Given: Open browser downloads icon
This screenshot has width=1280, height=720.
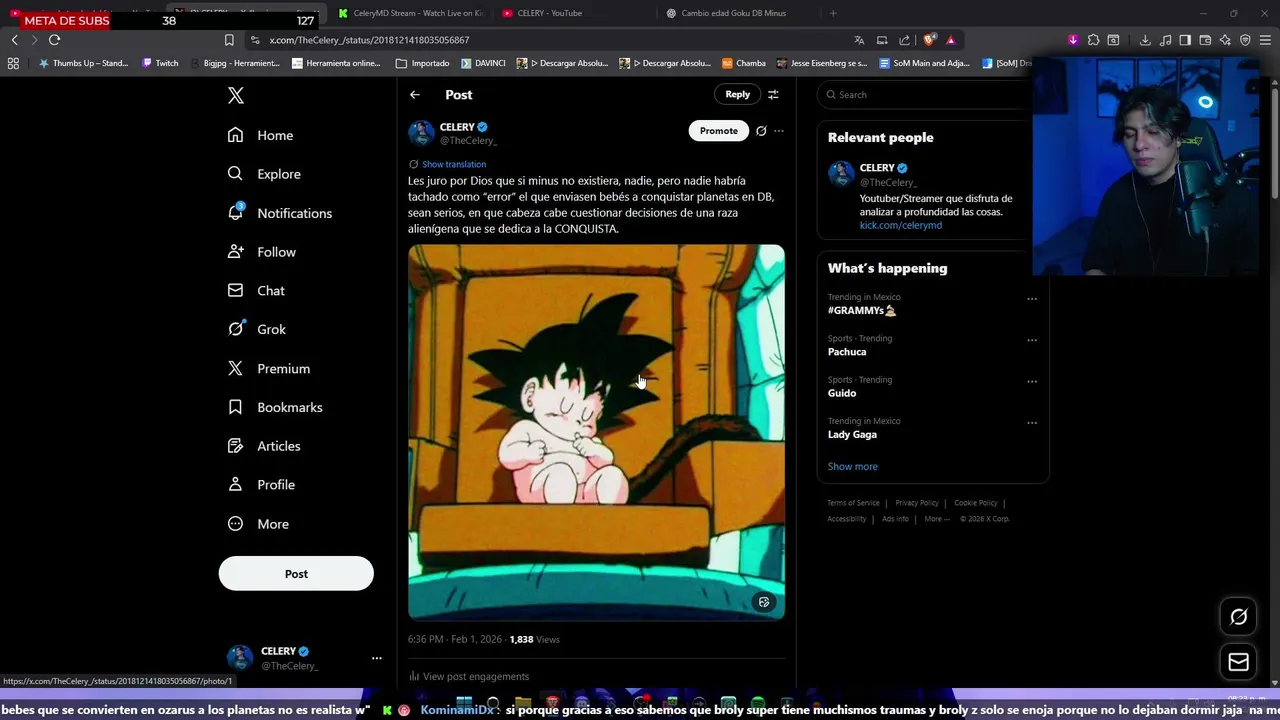Looking at the screenshot, I should (x=1145, y=40).
